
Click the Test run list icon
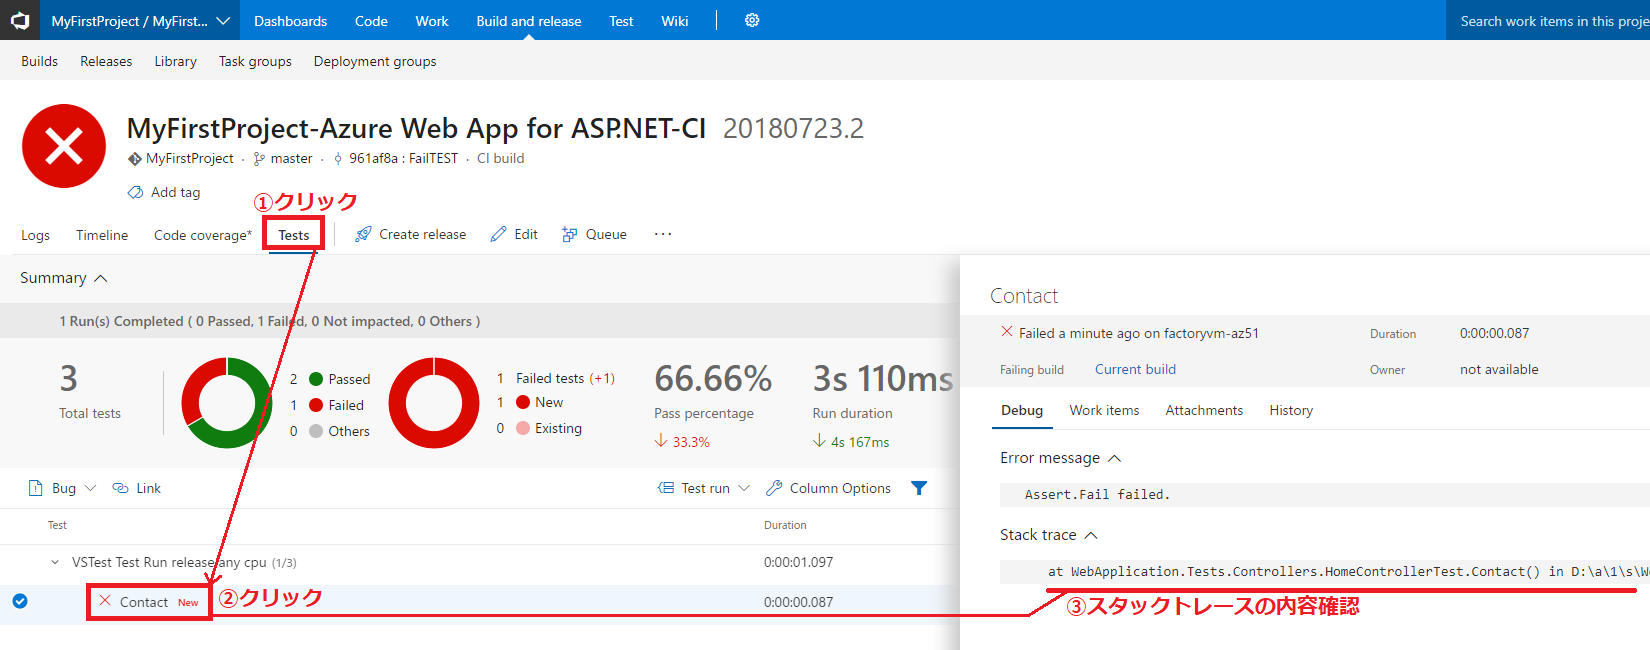pyautogui.click(x=666, y=488)
